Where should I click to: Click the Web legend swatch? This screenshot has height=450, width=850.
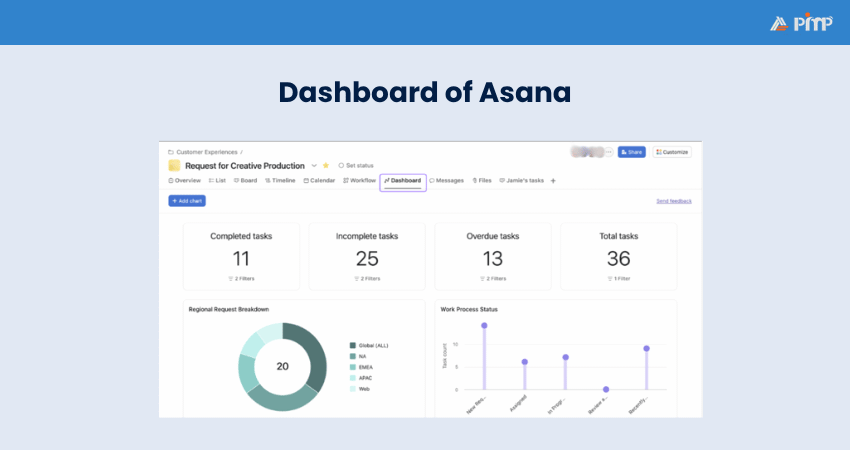tap(353, 389)
